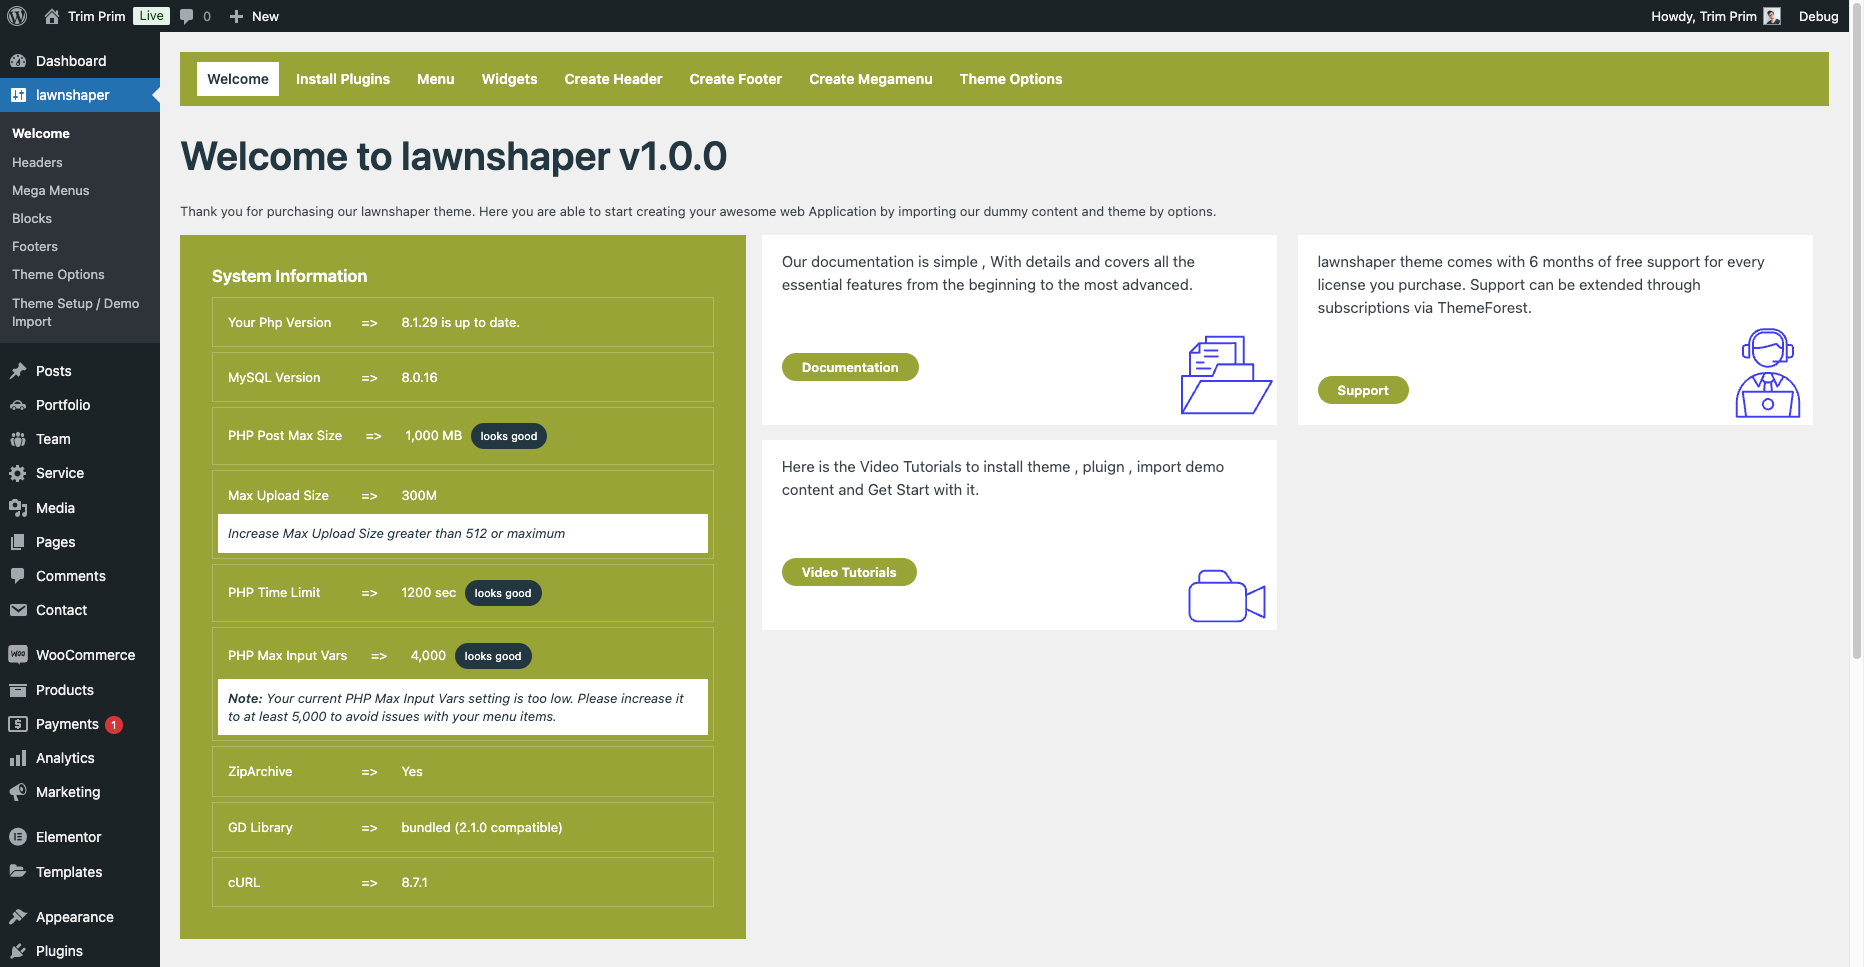Open the Theme Options tab
The width and height of the screenshot is (1864, 967).
pos(1010,79)
